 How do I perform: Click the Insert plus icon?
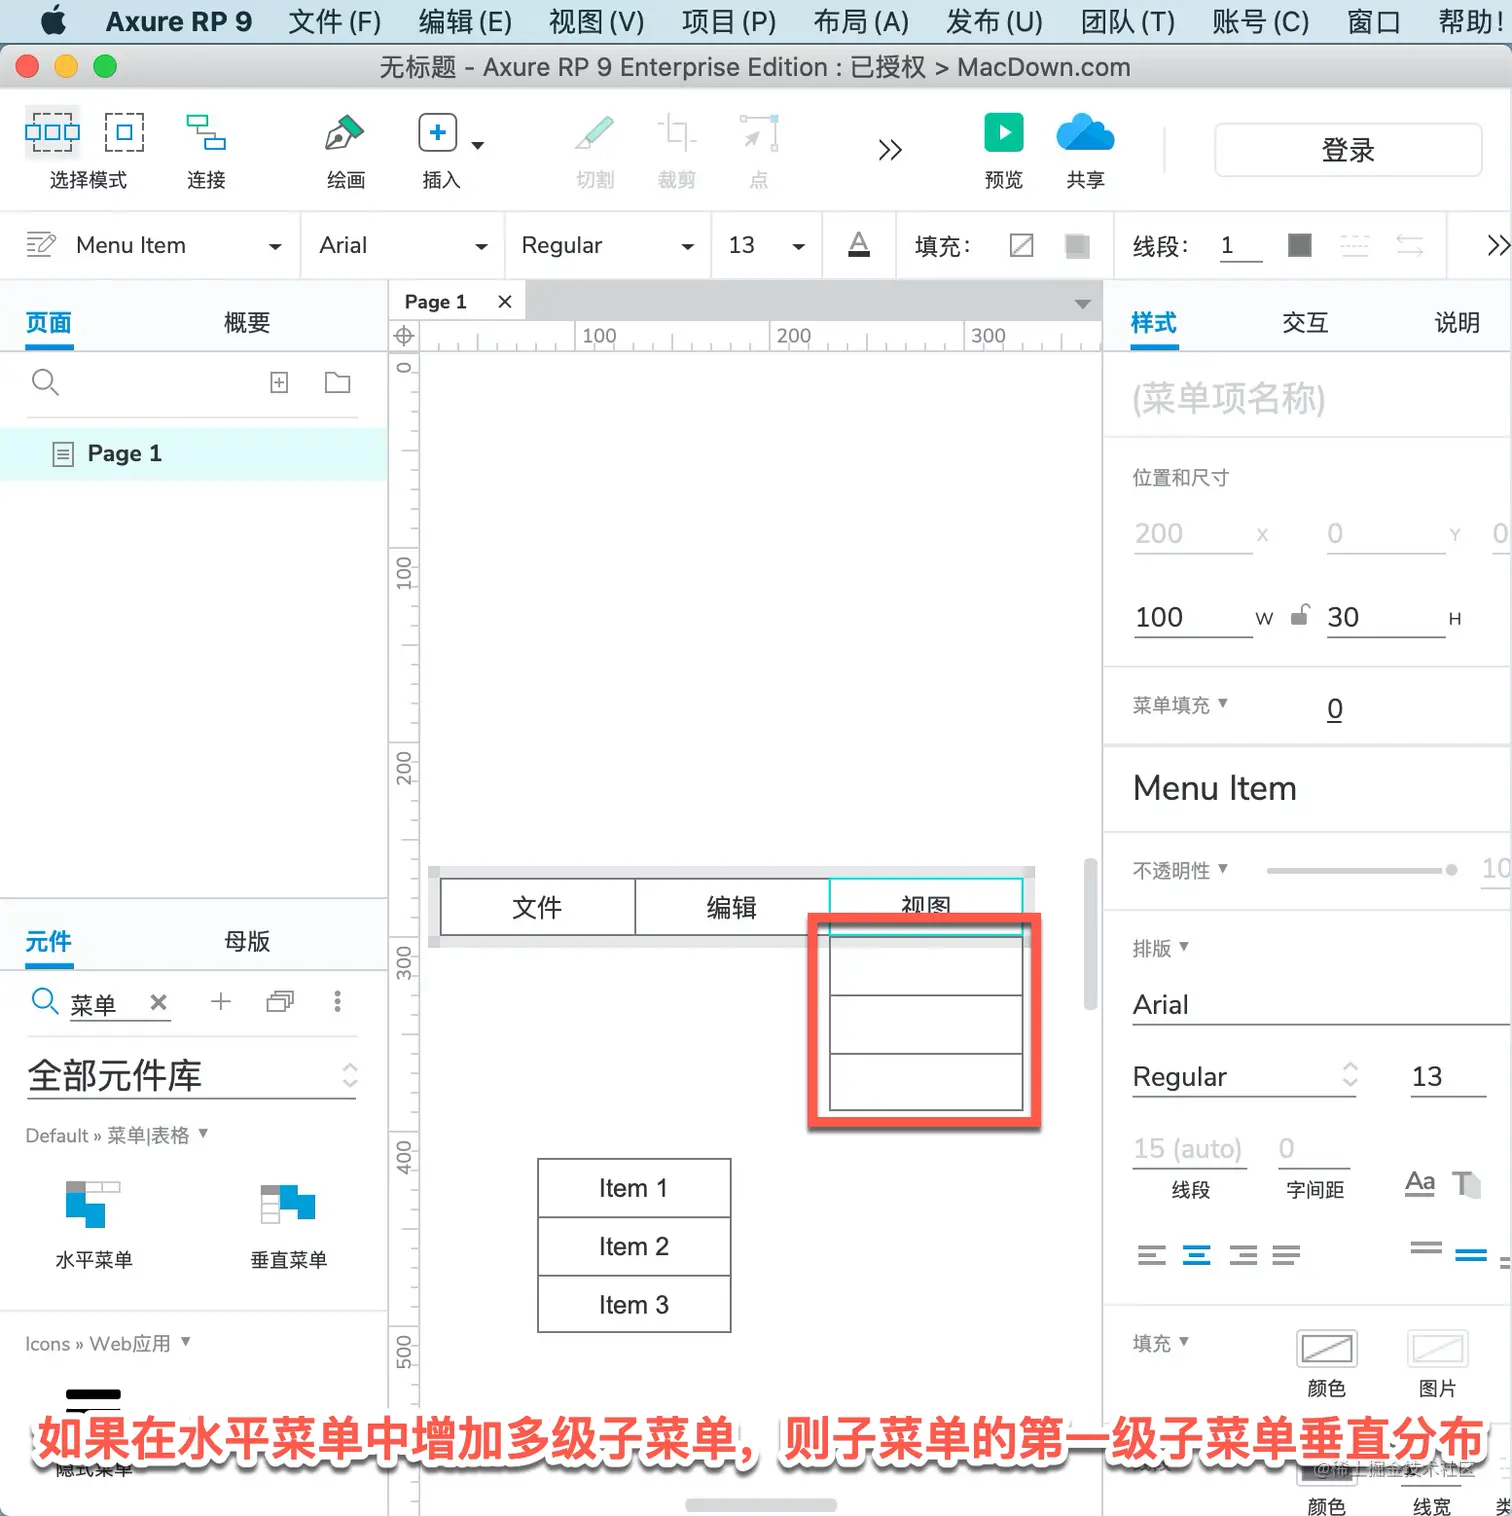438,133
